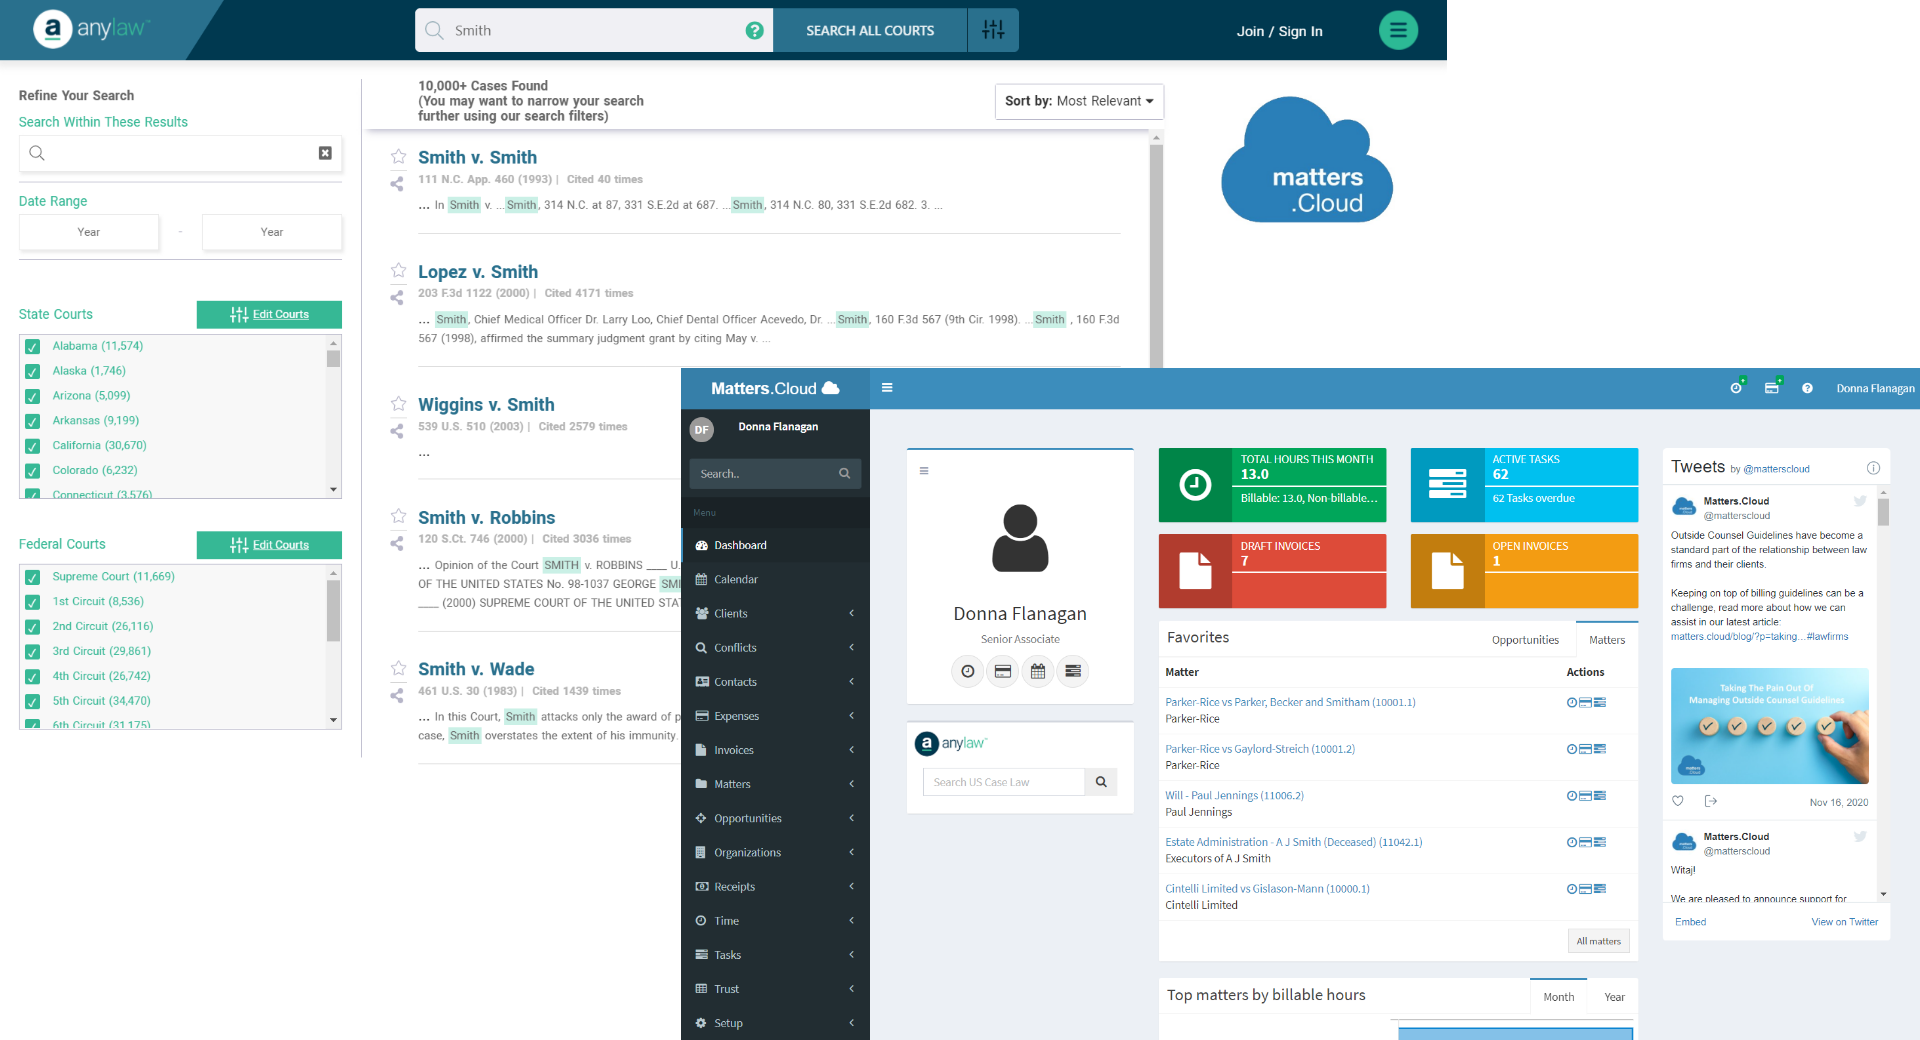Search US case law magnifier button
Image resolution: width=1920 pixels, height=1040 pixels.
tap(1101, 782)
